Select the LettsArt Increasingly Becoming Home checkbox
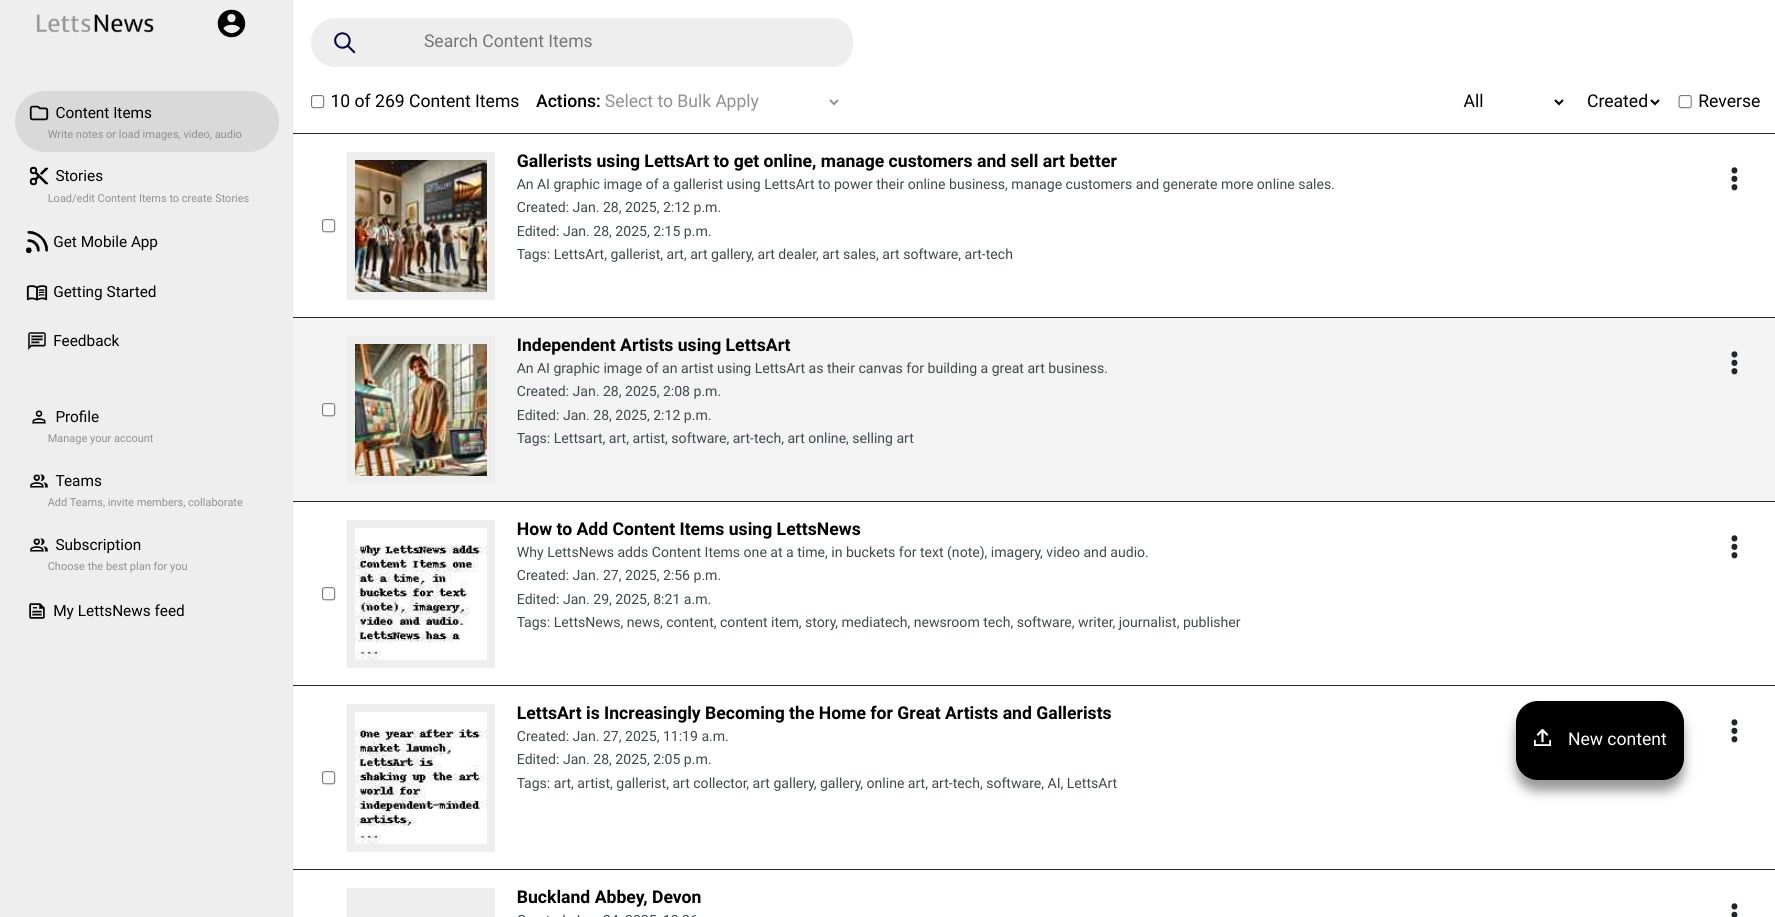 pos(328,778)
